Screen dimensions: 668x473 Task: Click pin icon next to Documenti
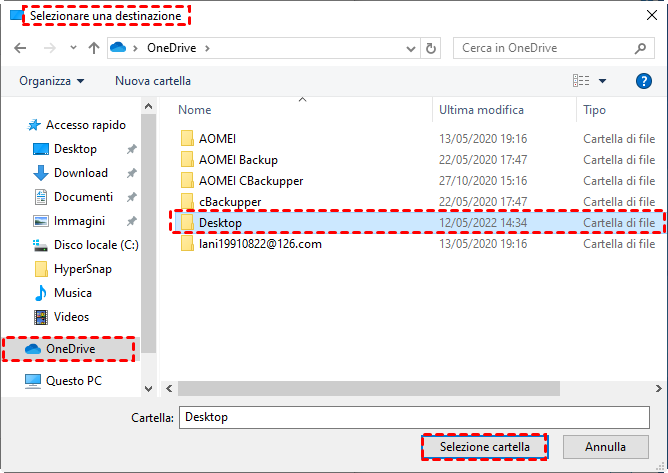[x=132, y=197]
